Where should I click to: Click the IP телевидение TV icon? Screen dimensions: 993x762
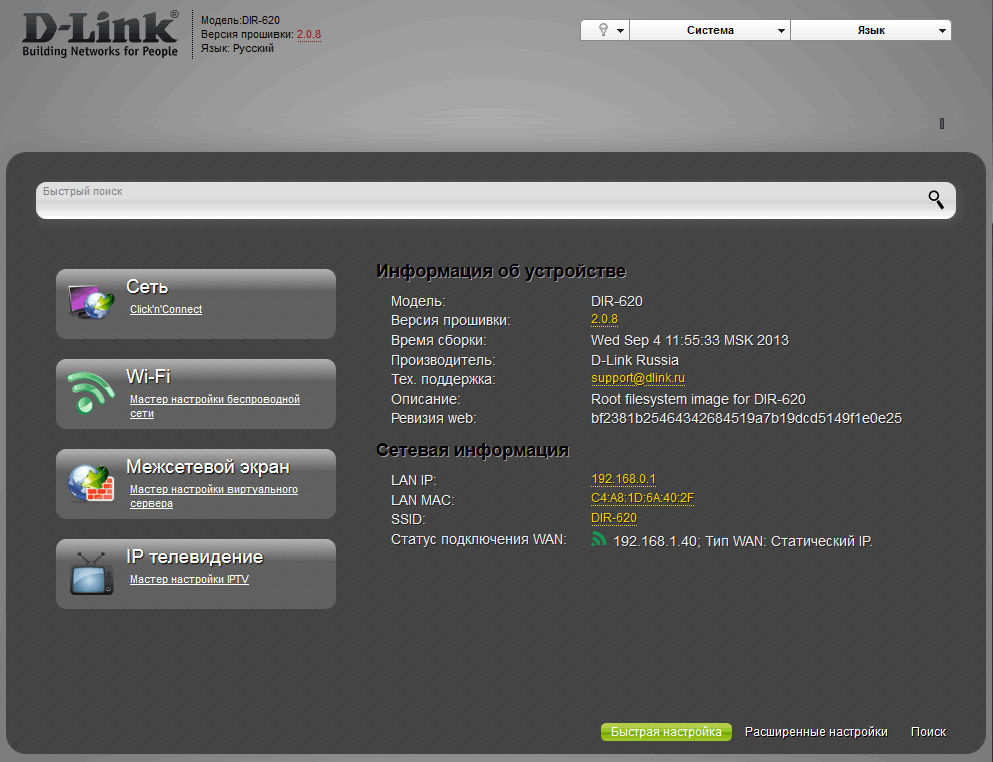[92, 573]
